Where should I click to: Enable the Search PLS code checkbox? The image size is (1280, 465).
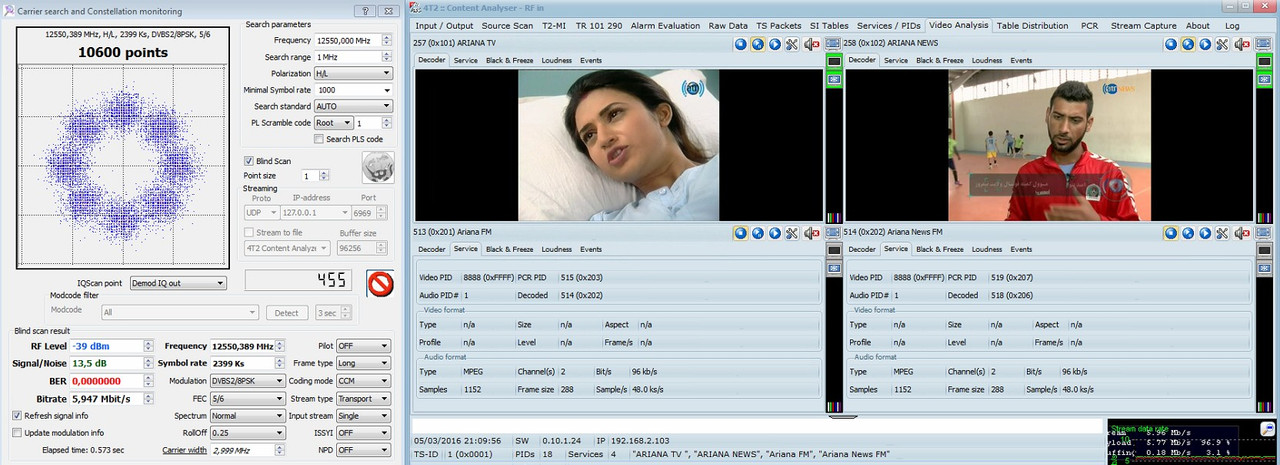319,139
